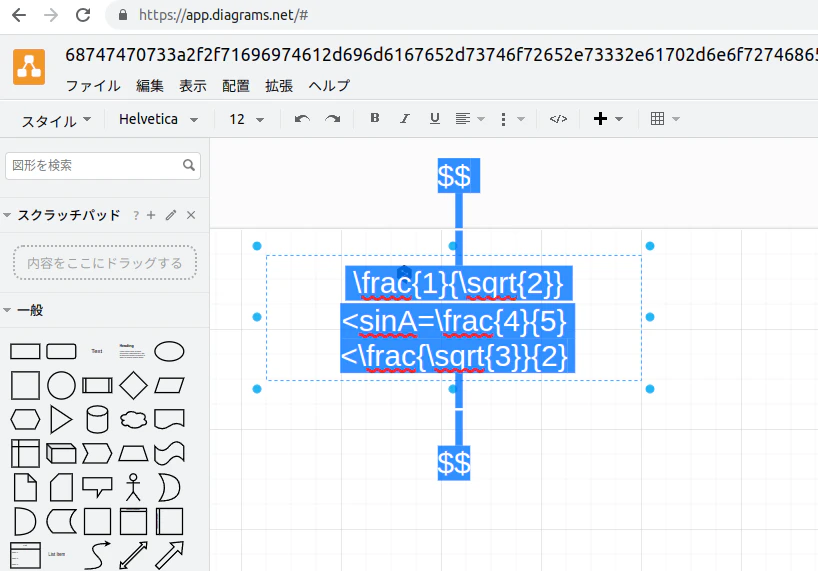Open the vertical dots format dropdown
Screen dimensions: 818x571
[x=512, y=119]
